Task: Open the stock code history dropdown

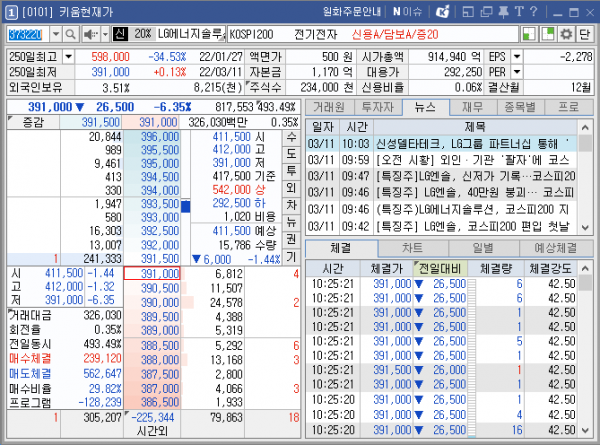Action: coord(56,34)
